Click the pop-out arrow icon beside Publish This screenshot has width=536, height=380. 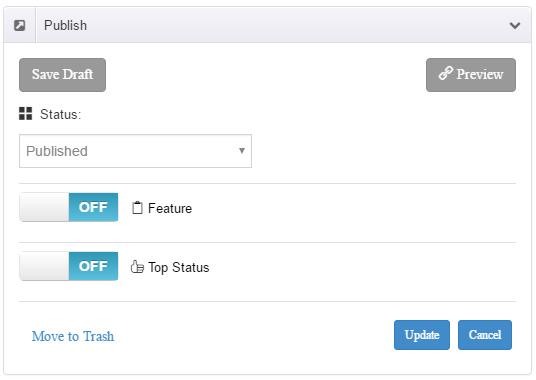tap(19, 25)
